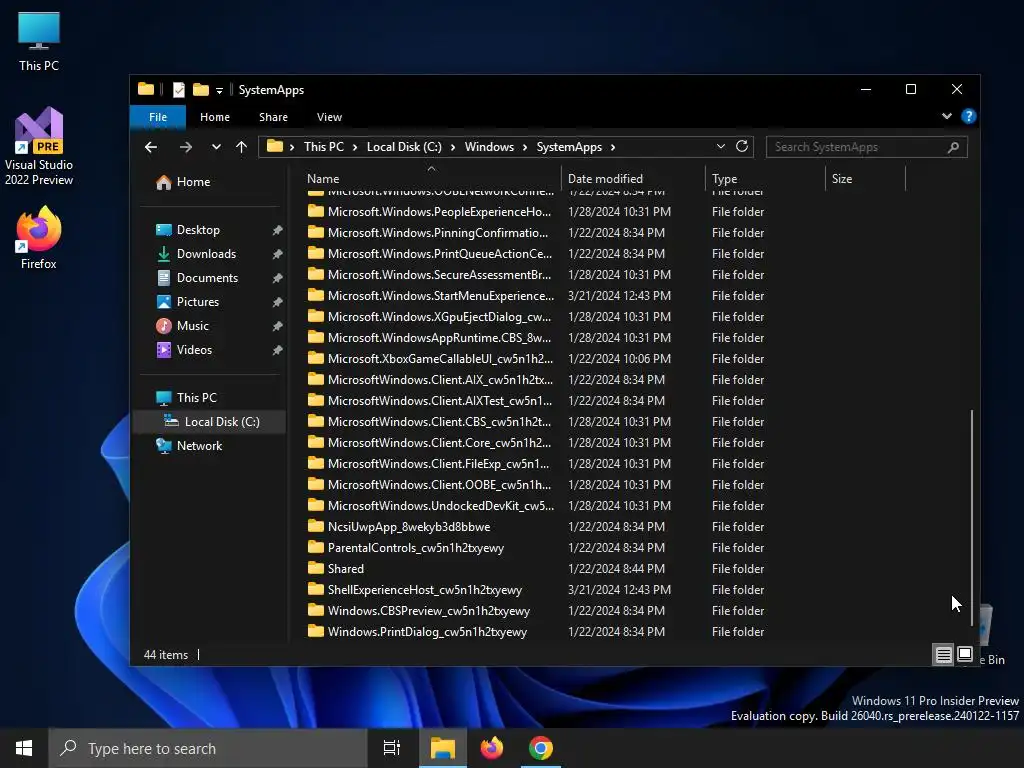Click the pin icon beside Downloads

pyautogui.click(x=278, y=254)
